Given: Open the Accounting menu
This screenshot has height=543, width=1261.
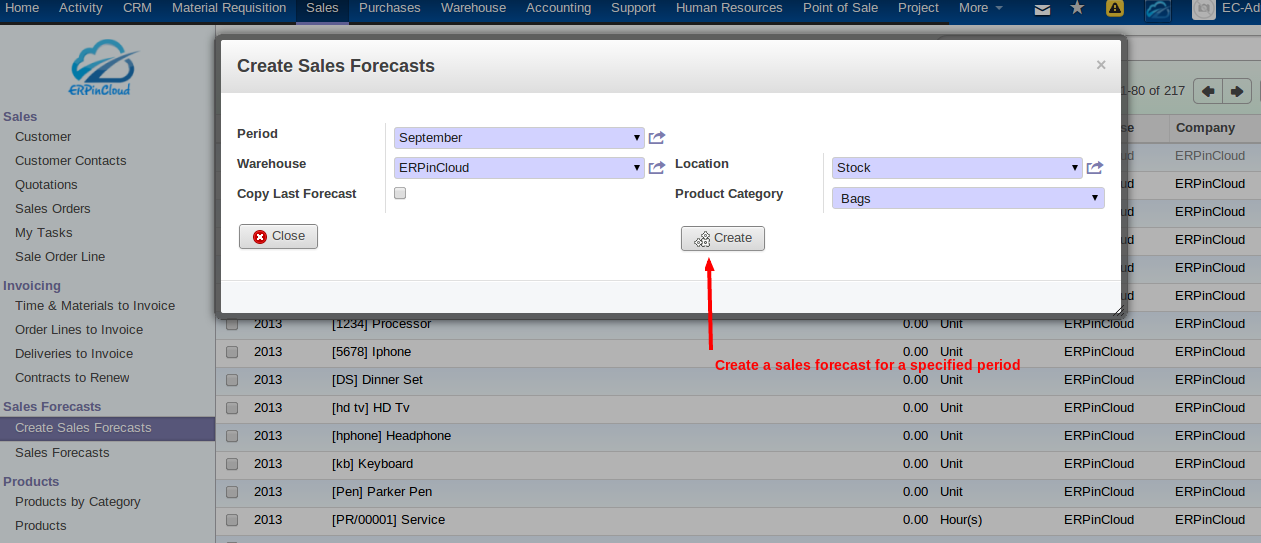Looking at the screenshot, I should click(558, 8).
